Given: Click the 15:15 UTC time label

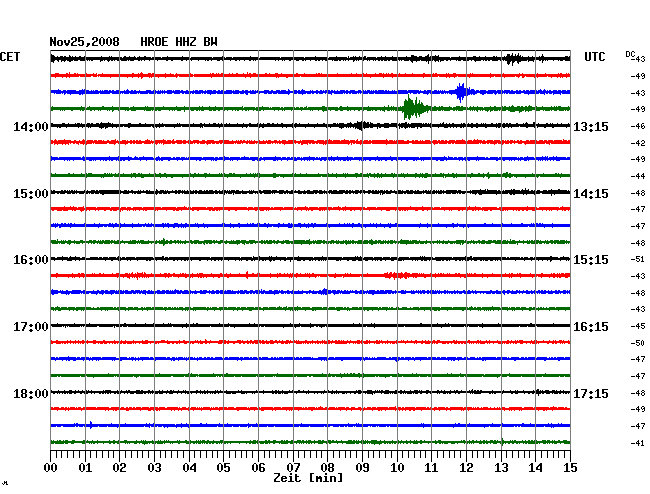Looking at the screenshot, I should [x=591, y=260].
